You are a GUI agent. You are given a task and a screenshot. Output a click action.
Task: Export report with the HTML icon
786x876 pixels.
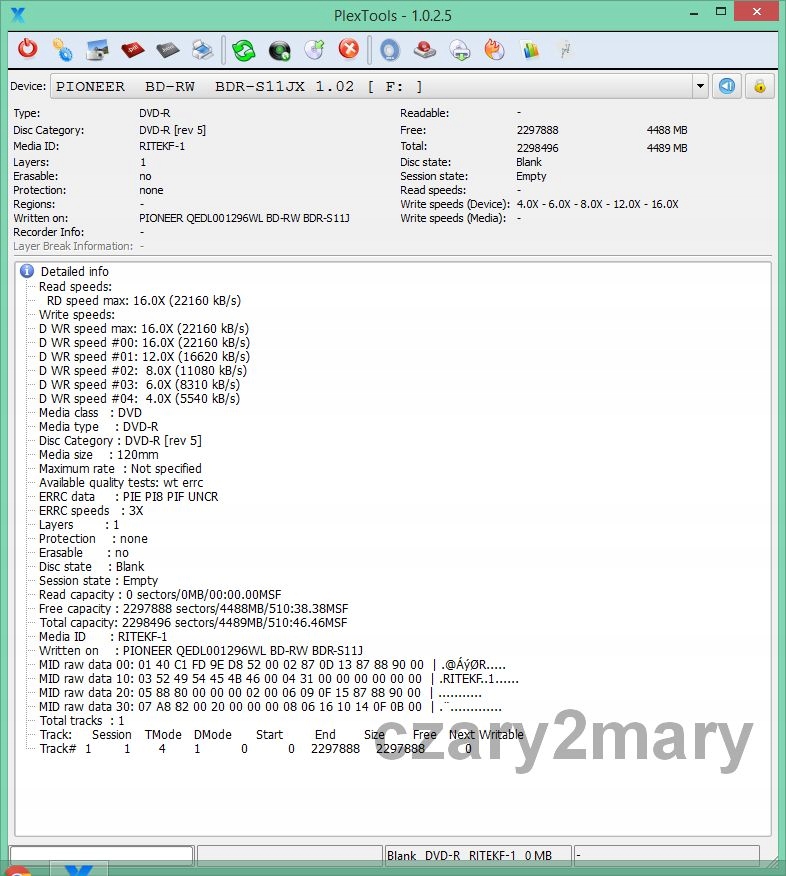click(x=168, y=49)
